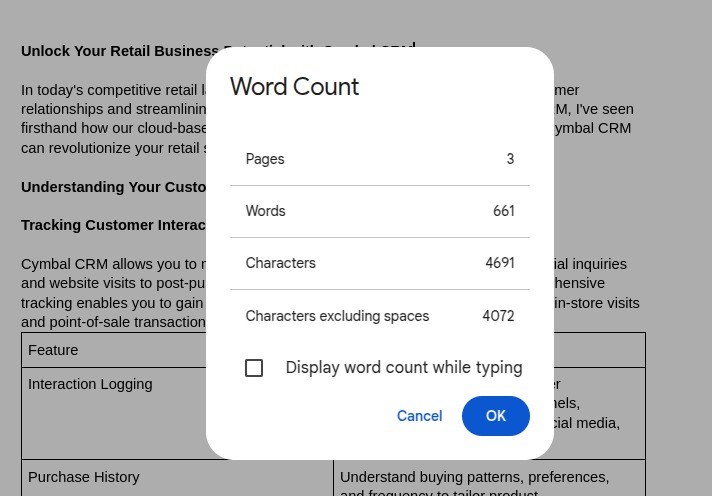The image size is (712, 496).
Task: Click the value 4072 in the dialog
Action: (498, 316)
